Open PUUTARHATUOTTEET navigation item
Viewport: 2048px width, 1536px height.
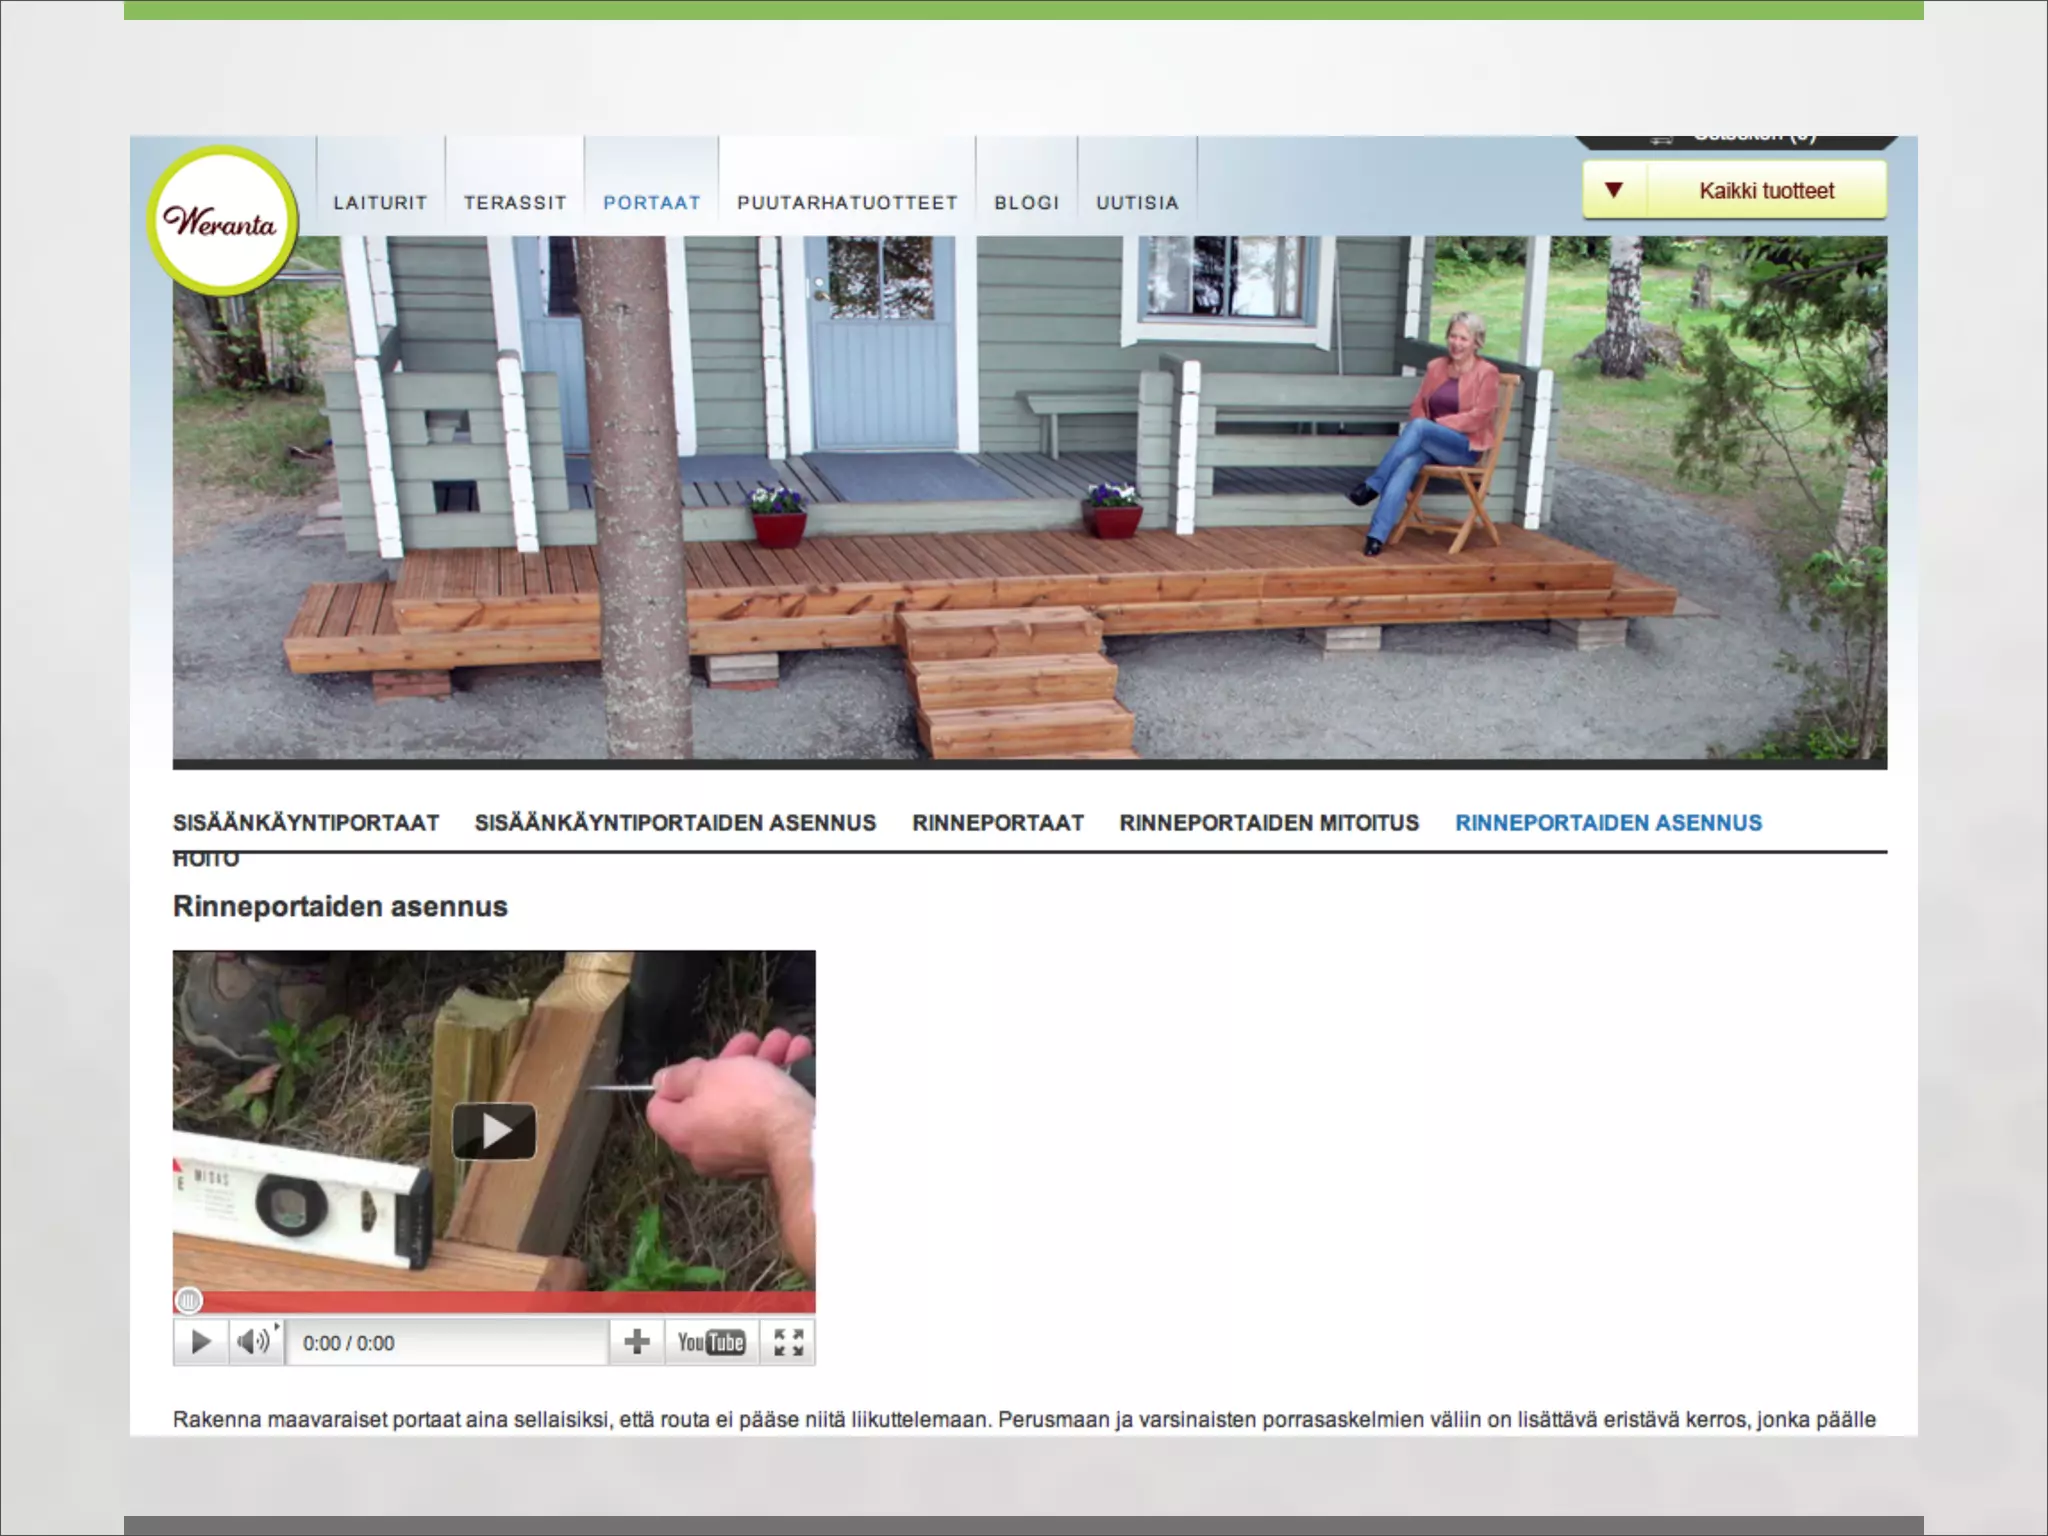click(x=847, y=203)
